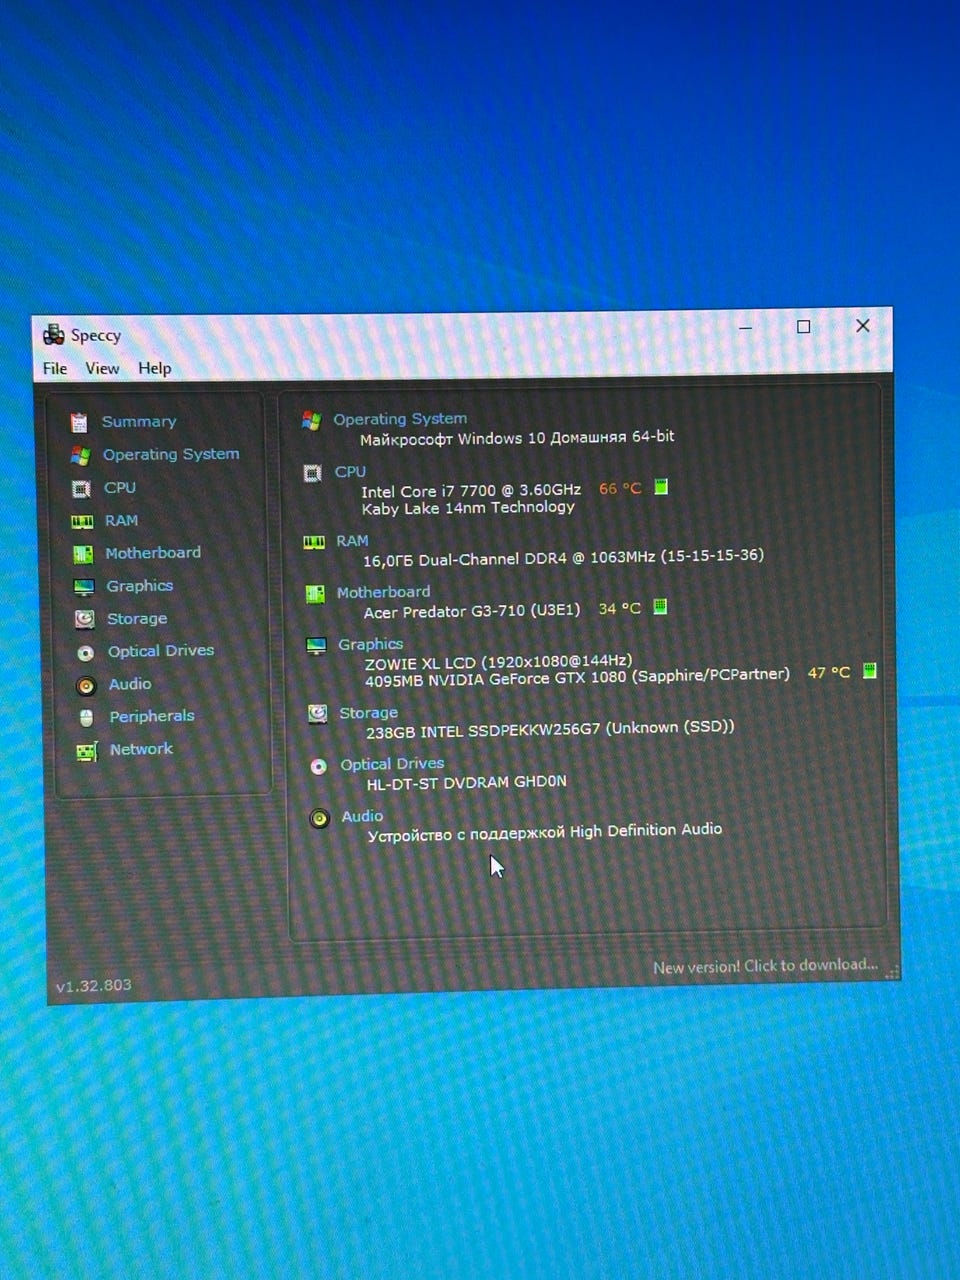Click the Windows flag icon in summary pane
This screenshot has height=1280, width=960.
312,421
